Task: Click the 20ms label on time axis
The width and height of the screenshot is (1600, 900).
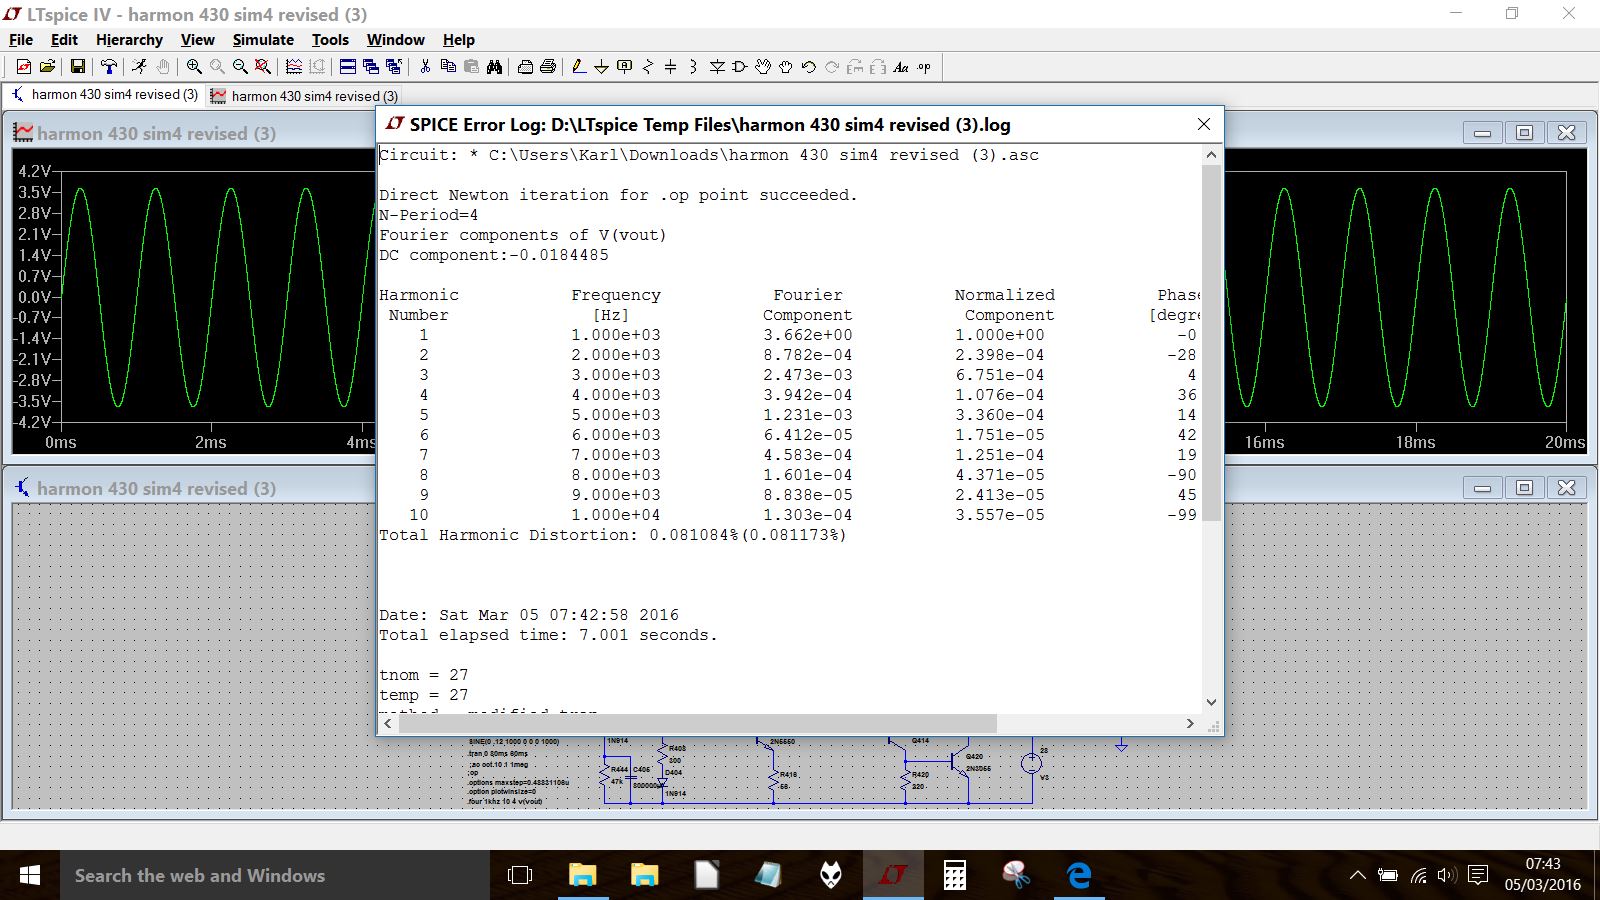Action: tap(1565, 442)
